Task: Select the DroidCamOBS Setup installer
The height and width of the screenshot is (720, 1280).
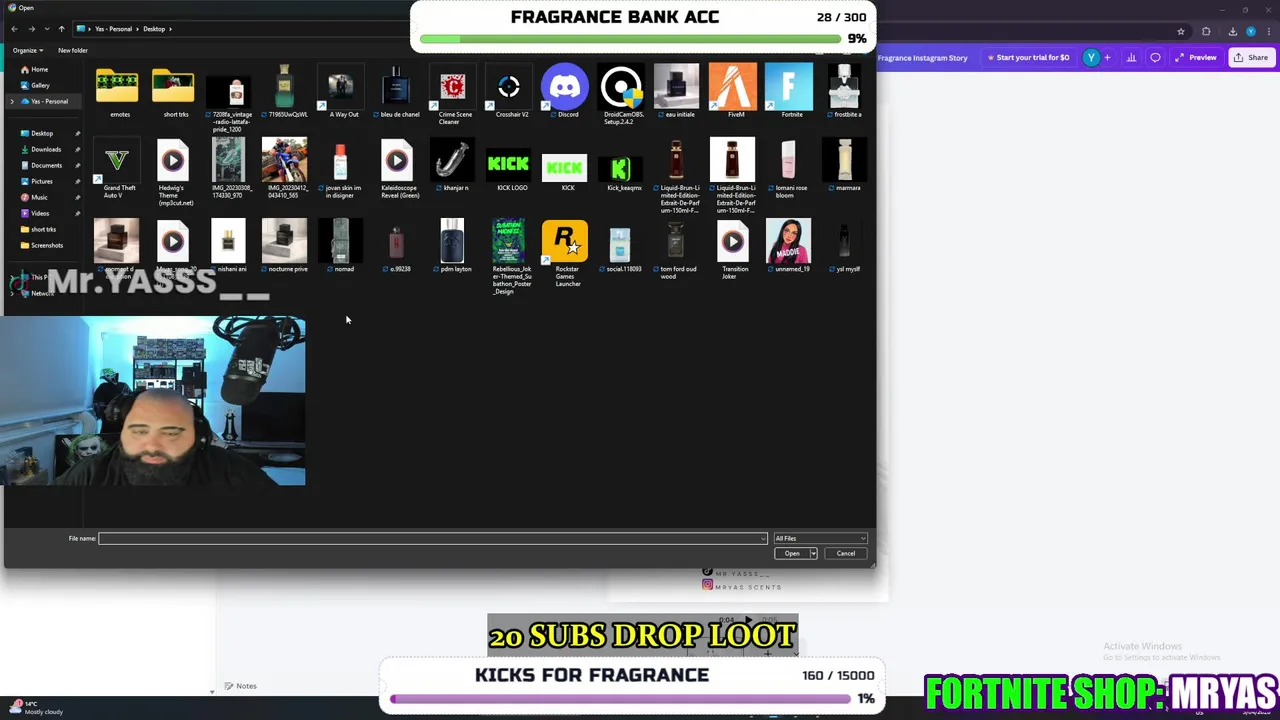Action: [622, 95]
